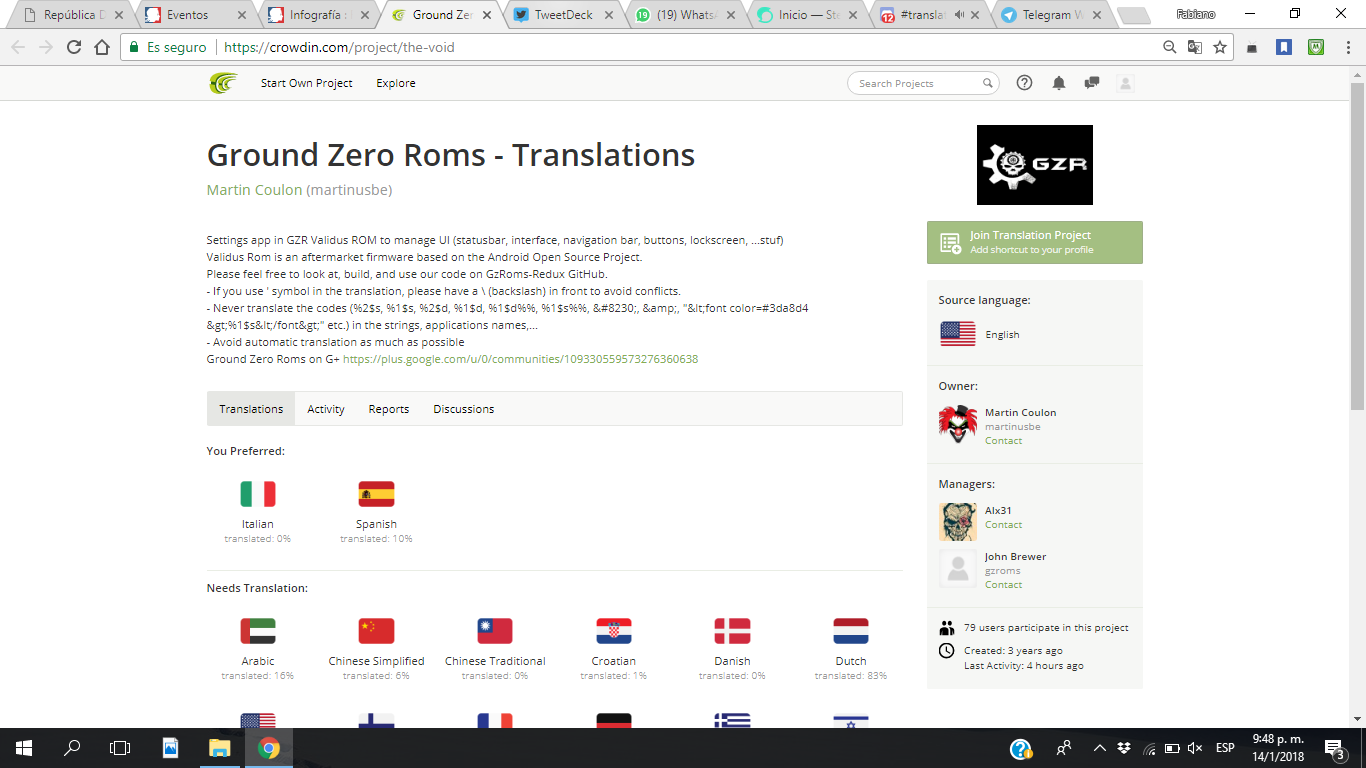Screen dimensions: 1366x768
Task: Click John Brewer's placeholder avatar
Action: click(x=958, y=568)
